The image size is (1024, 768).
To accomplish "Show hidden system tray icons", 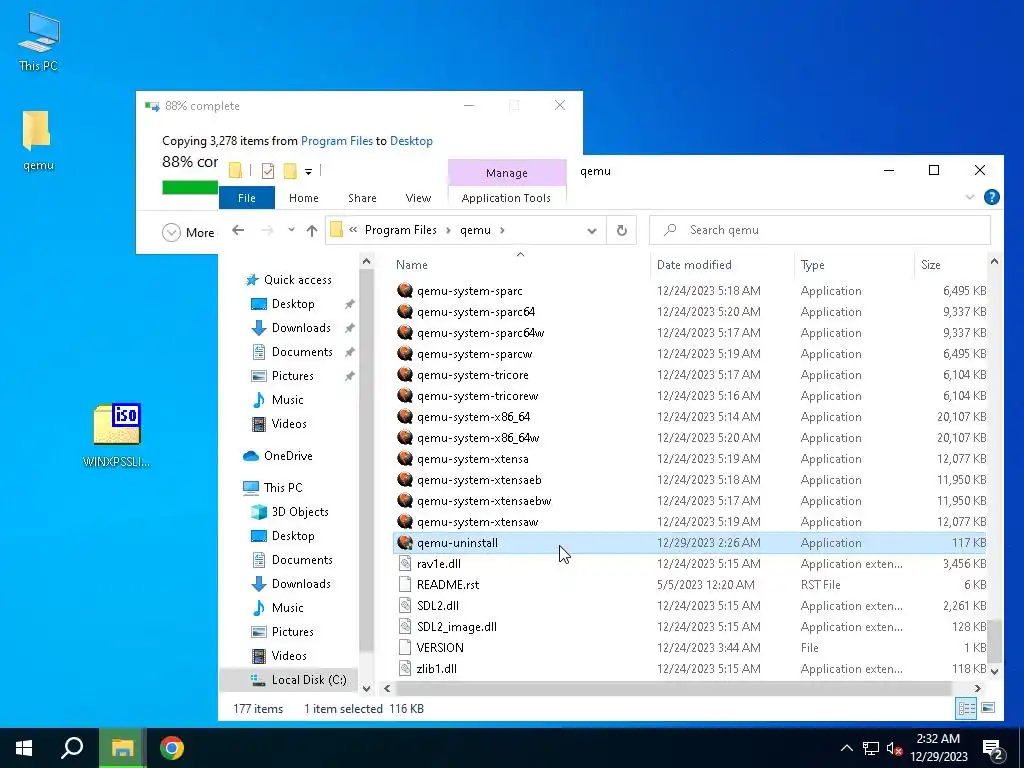I will click(x=846, y=748).
